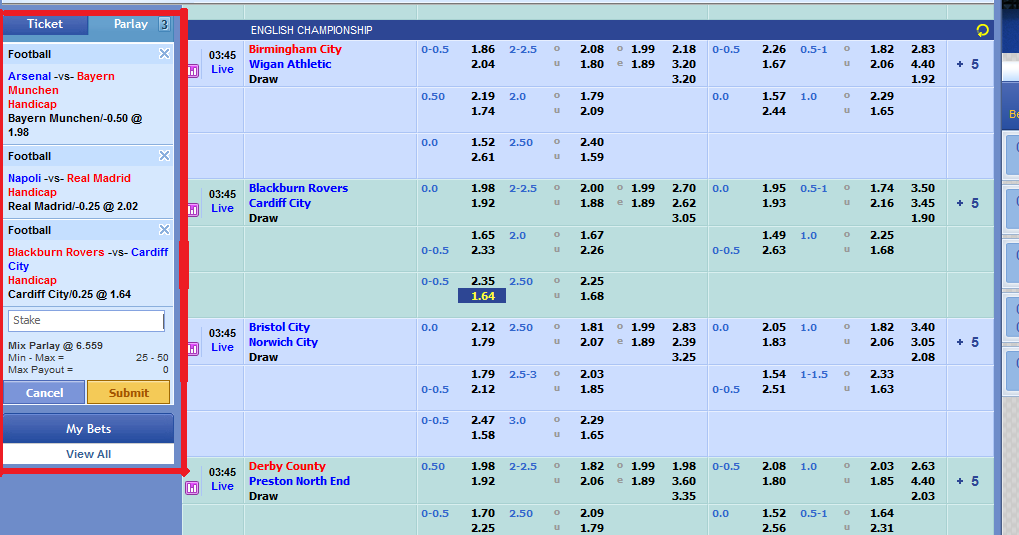1019x535 pixels.
Task: Pick Preston North End win odds 3.60
Action: [x=684, y=482]
